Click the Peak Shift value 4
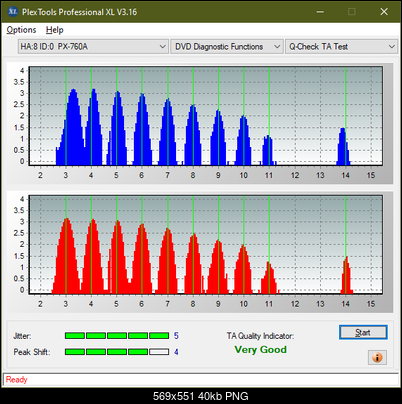402x404 pixels. (x=176, y=352)
